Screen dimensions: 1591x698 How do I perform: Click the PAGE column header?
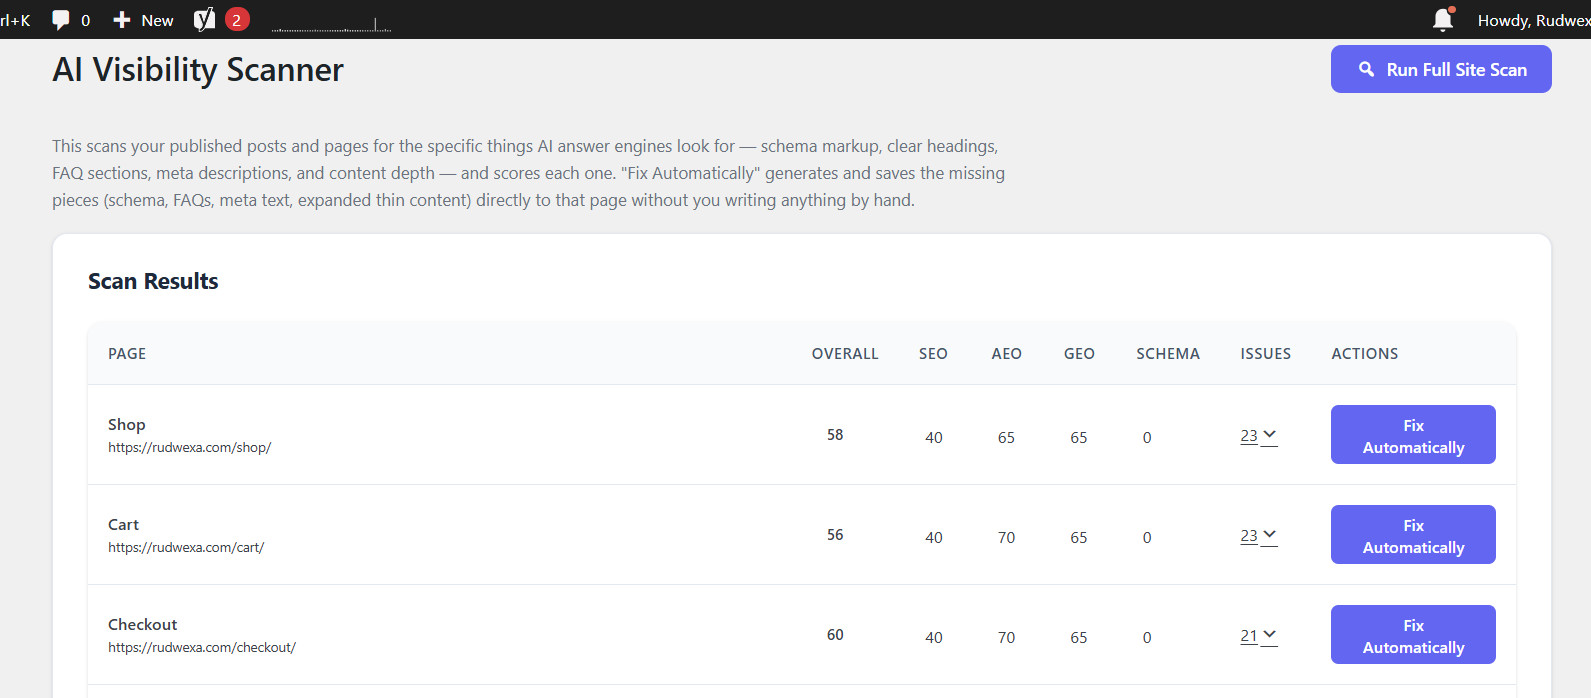pyautogui.click(x=127, y=354)
